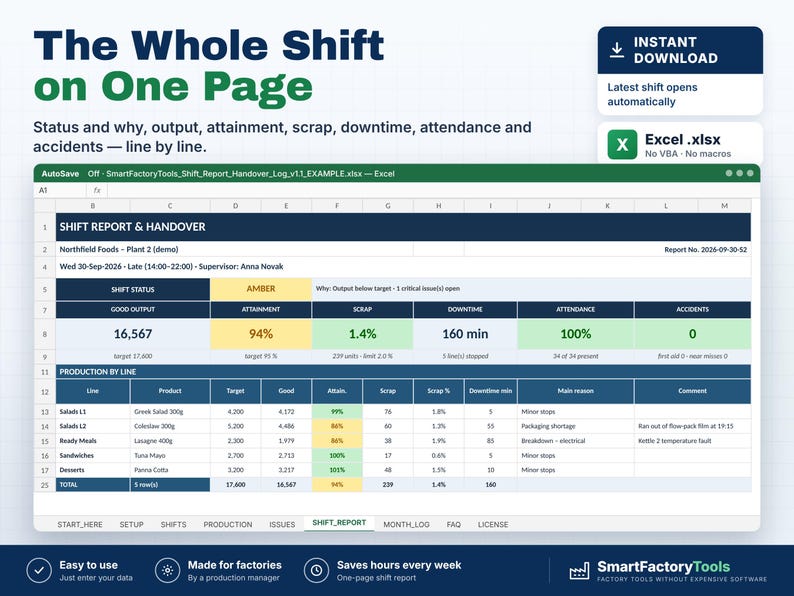Click the Name Box showing A1
Viewport: 794px width, 596px height.
pos(60,190)
